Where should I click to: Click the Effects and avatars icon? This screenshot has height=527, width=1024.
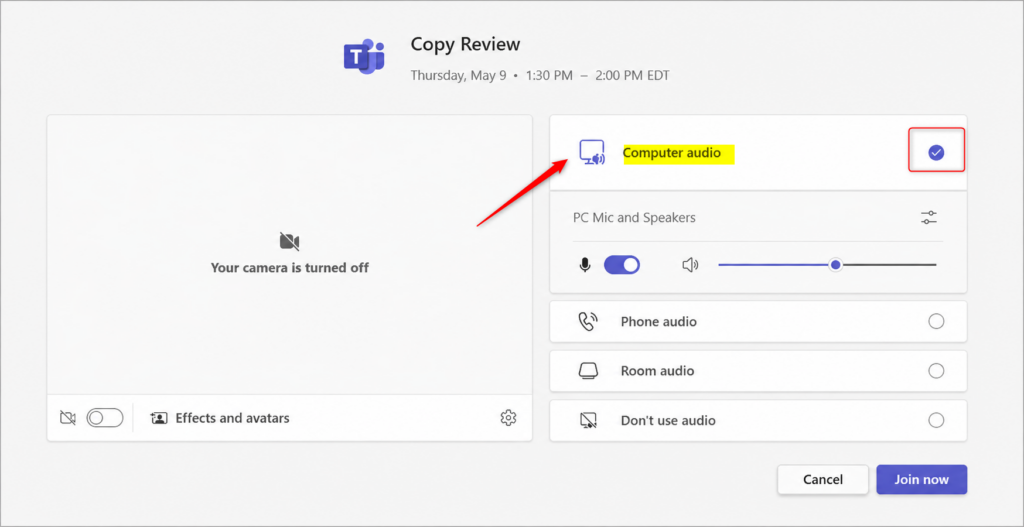click(159, 418)
